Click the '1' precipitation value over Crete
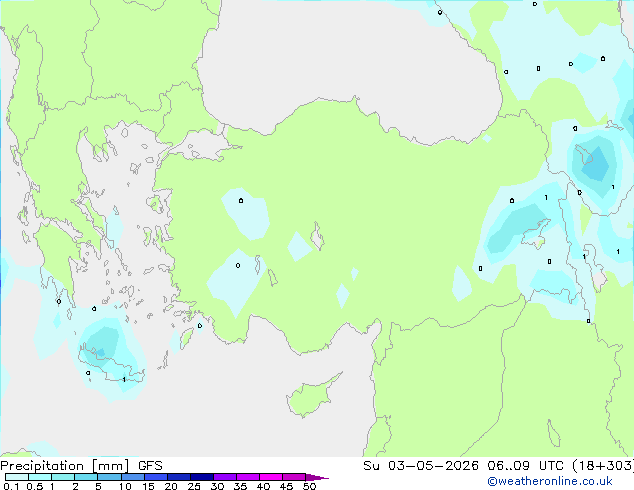Screen dimensions: 634x490 coord(124,379)
